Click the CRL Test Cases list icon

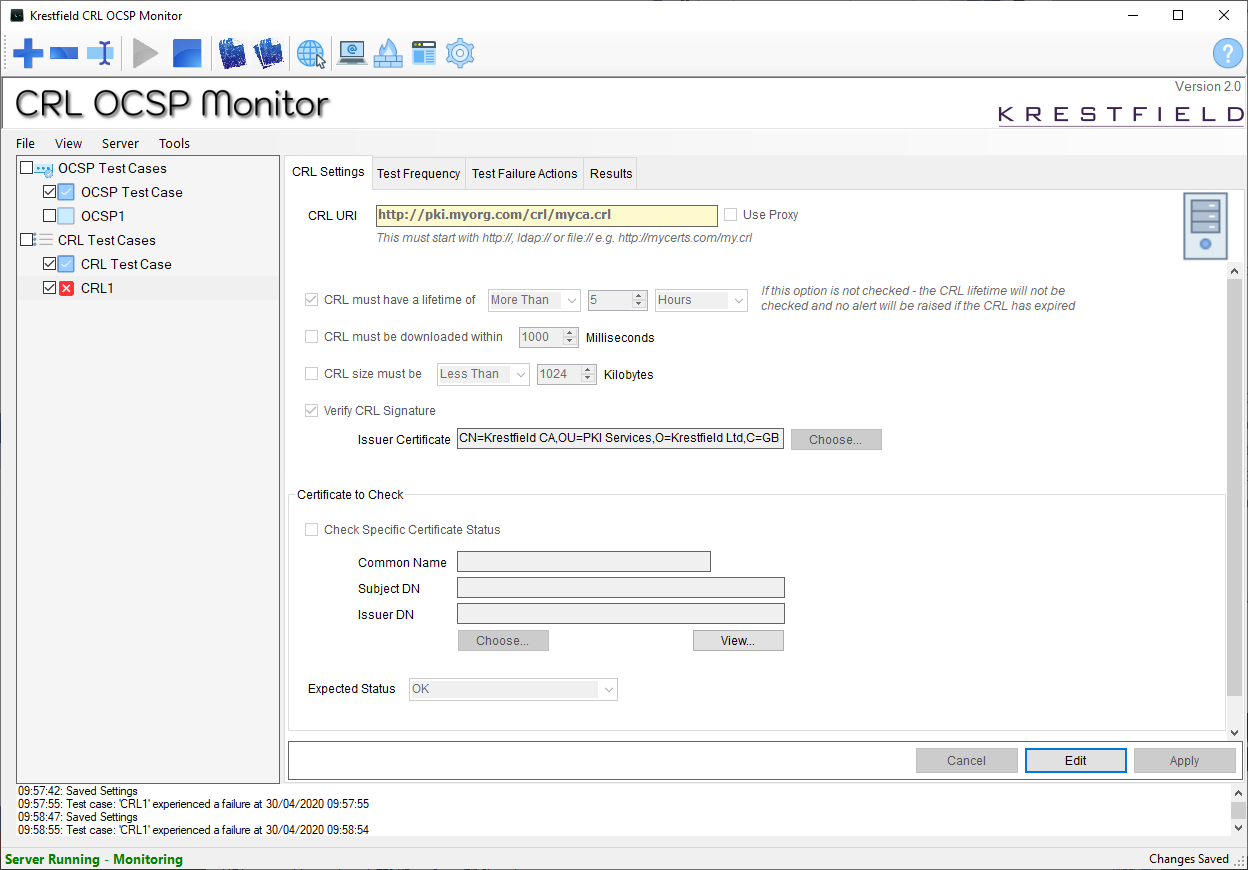(44, 240)
